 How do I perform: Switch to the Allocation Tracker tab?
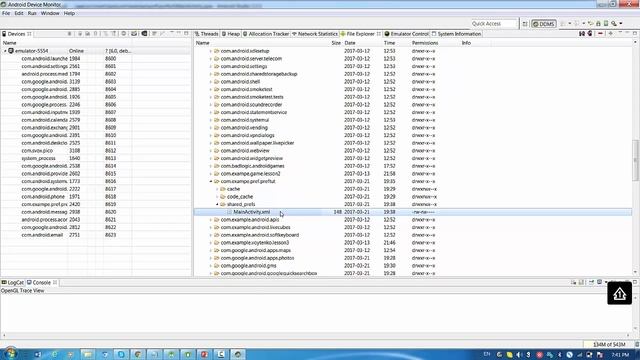coord(266,34)
